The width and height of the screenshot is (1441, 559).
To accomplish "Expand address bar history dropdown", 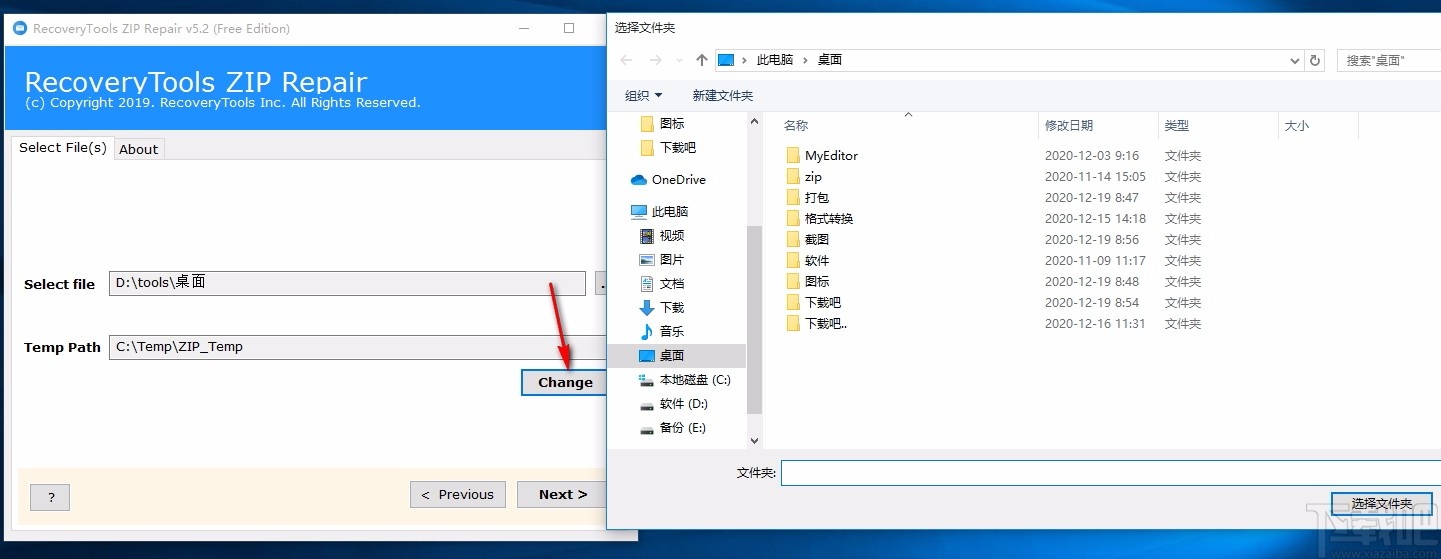I will 1296,61.
